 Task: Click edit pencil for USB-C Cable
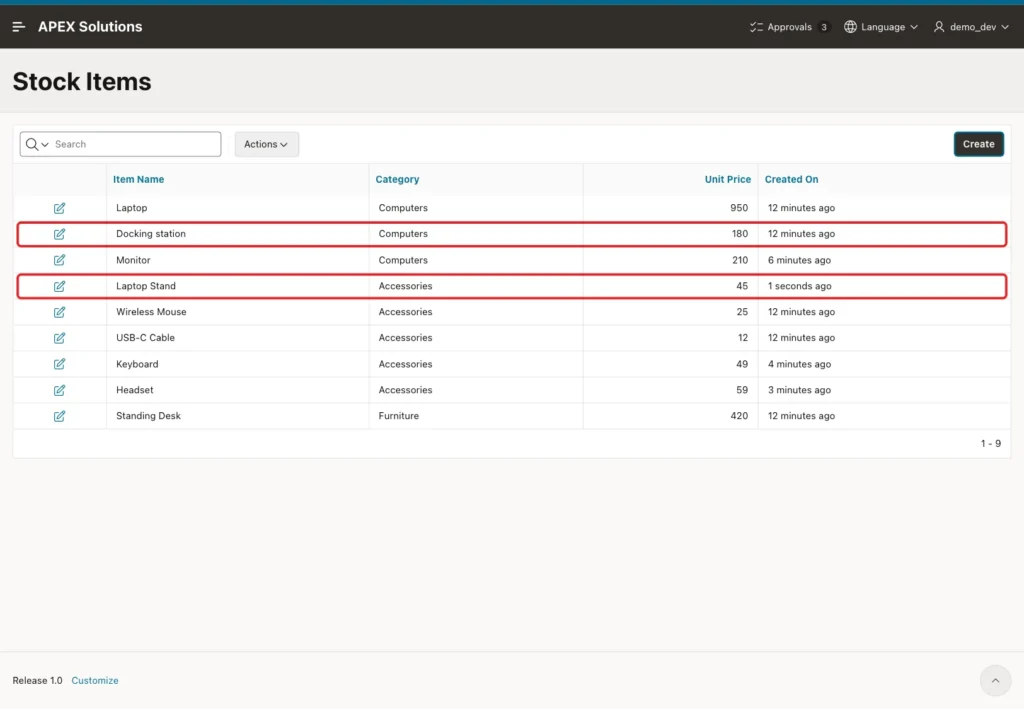(59, 338)
